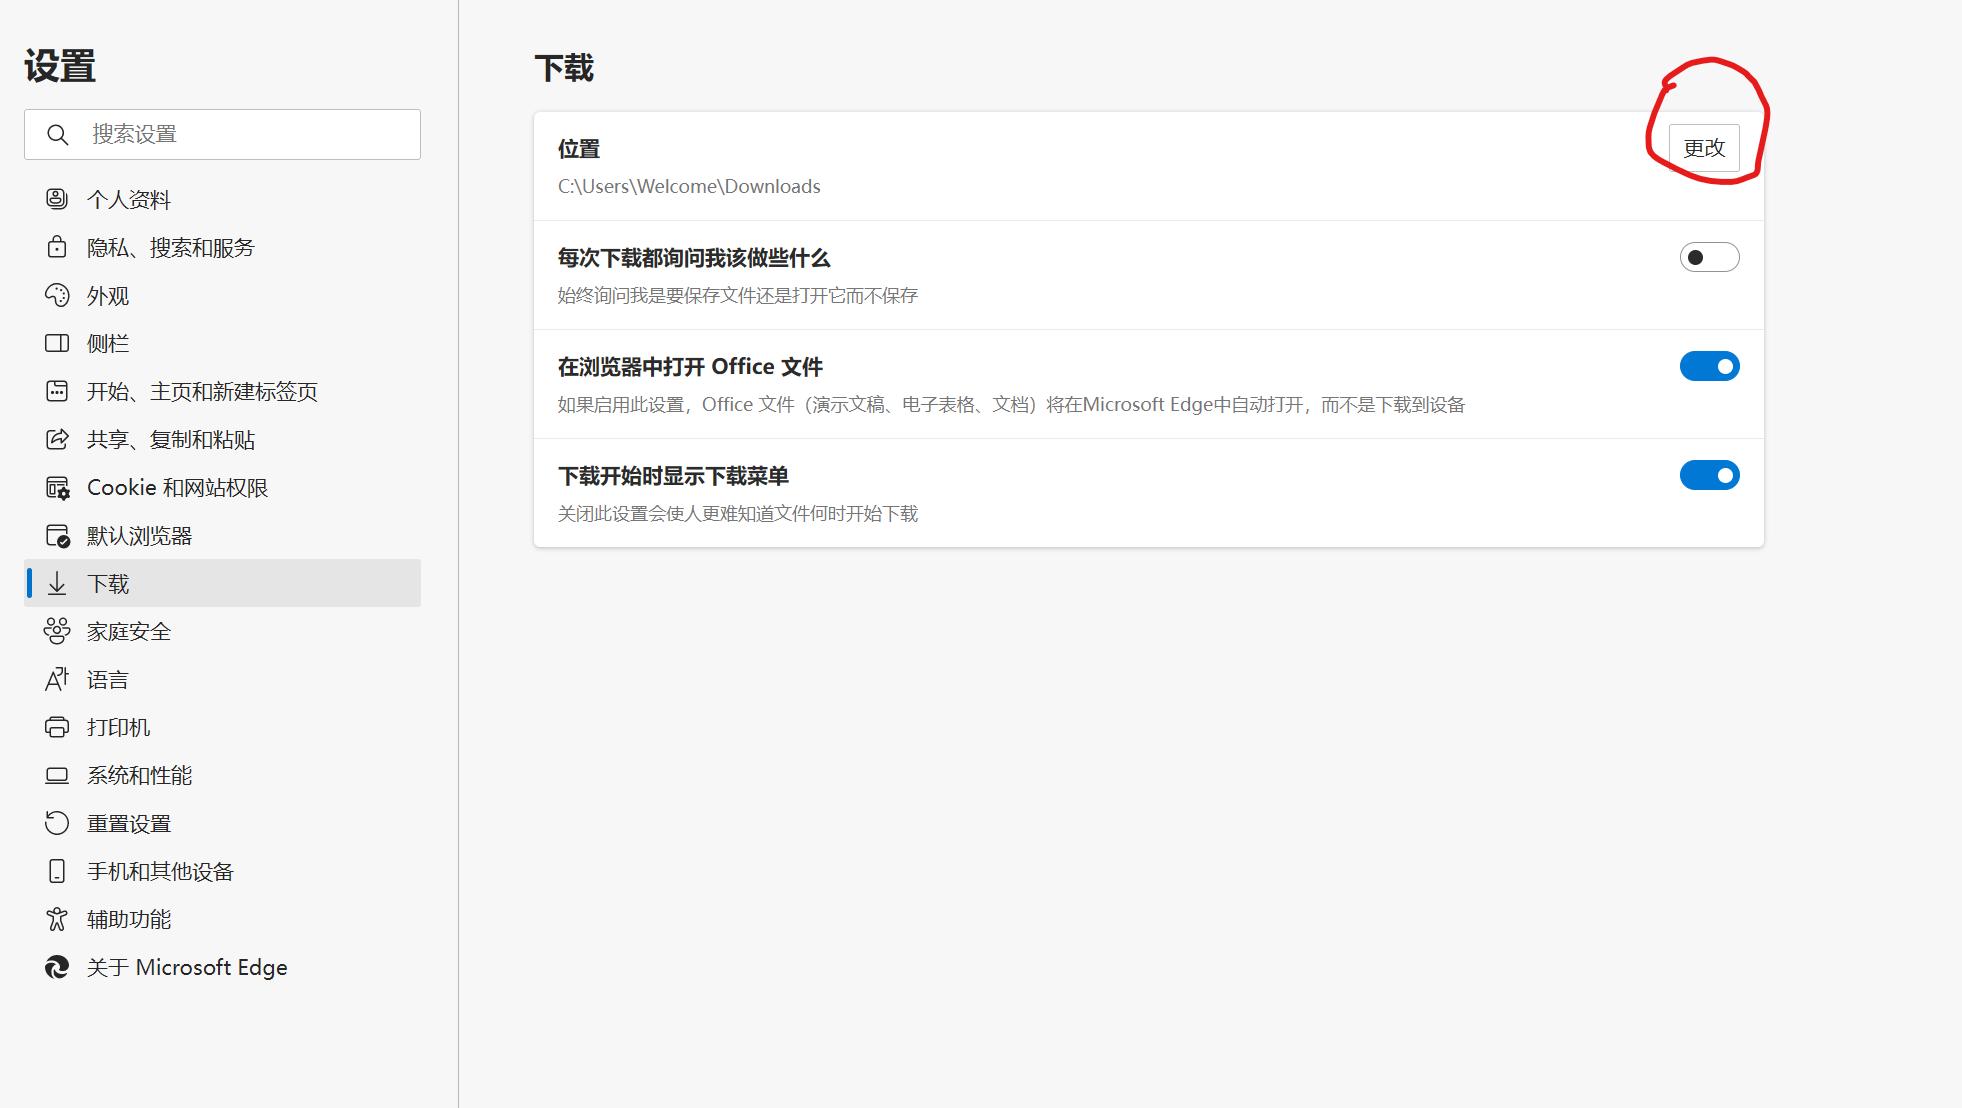1962x1108 pixels.
Task: Select 侧栏 in the settings menu
Action: click(x=222, y=343)
